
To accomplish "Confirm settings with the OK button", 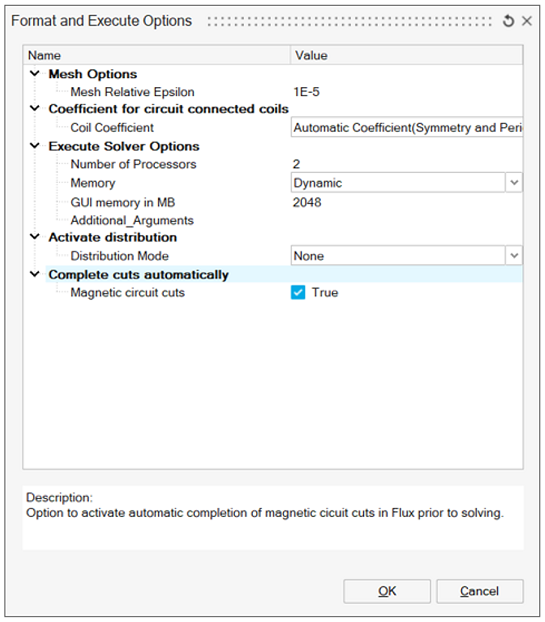I will pyautogui.click(x=387, y=591).
